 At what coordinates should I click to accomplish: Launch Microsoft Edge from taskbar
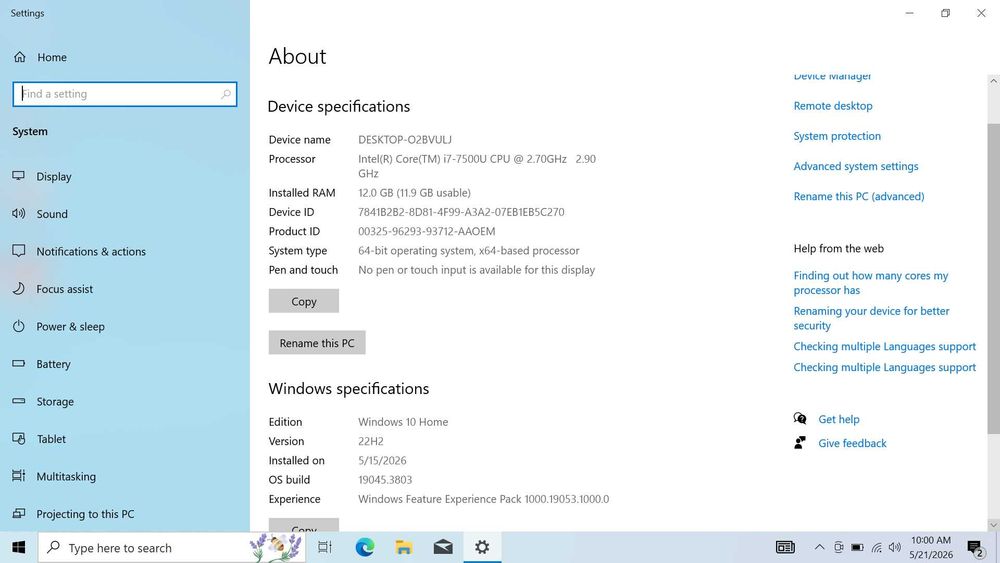365,548
